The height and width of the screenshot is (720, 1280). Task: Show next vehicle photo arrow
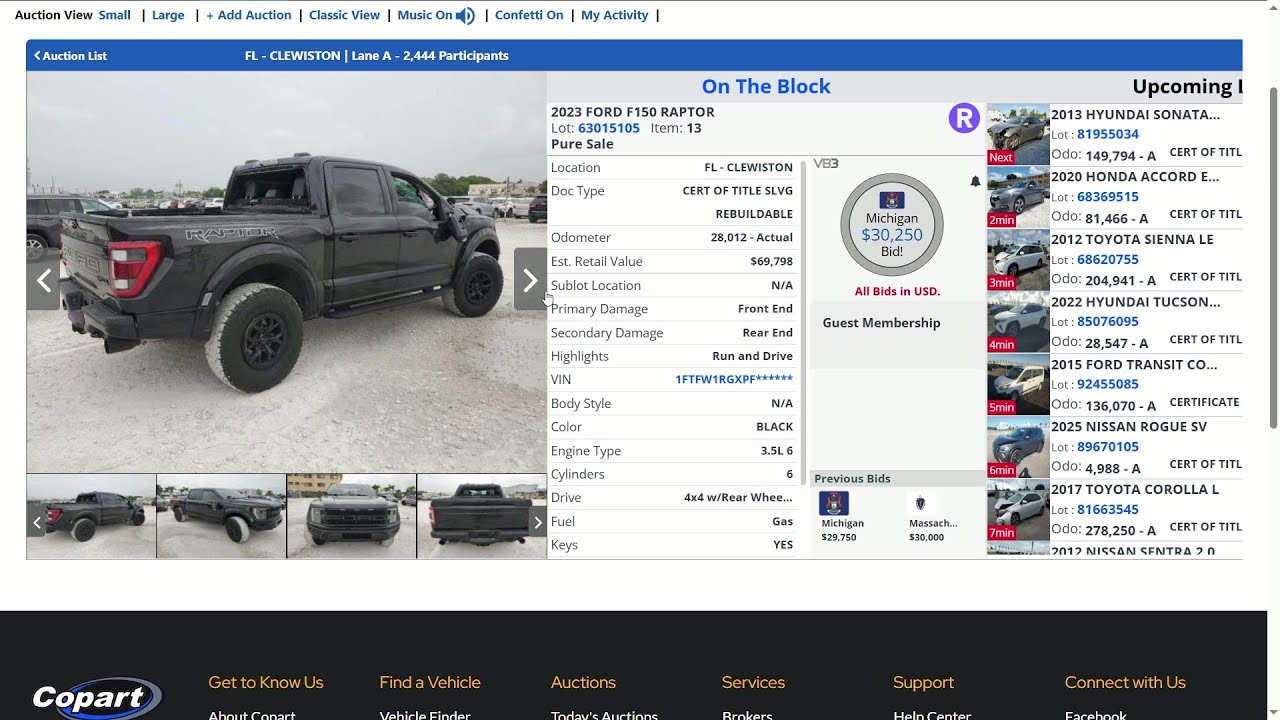pos(530,280)
